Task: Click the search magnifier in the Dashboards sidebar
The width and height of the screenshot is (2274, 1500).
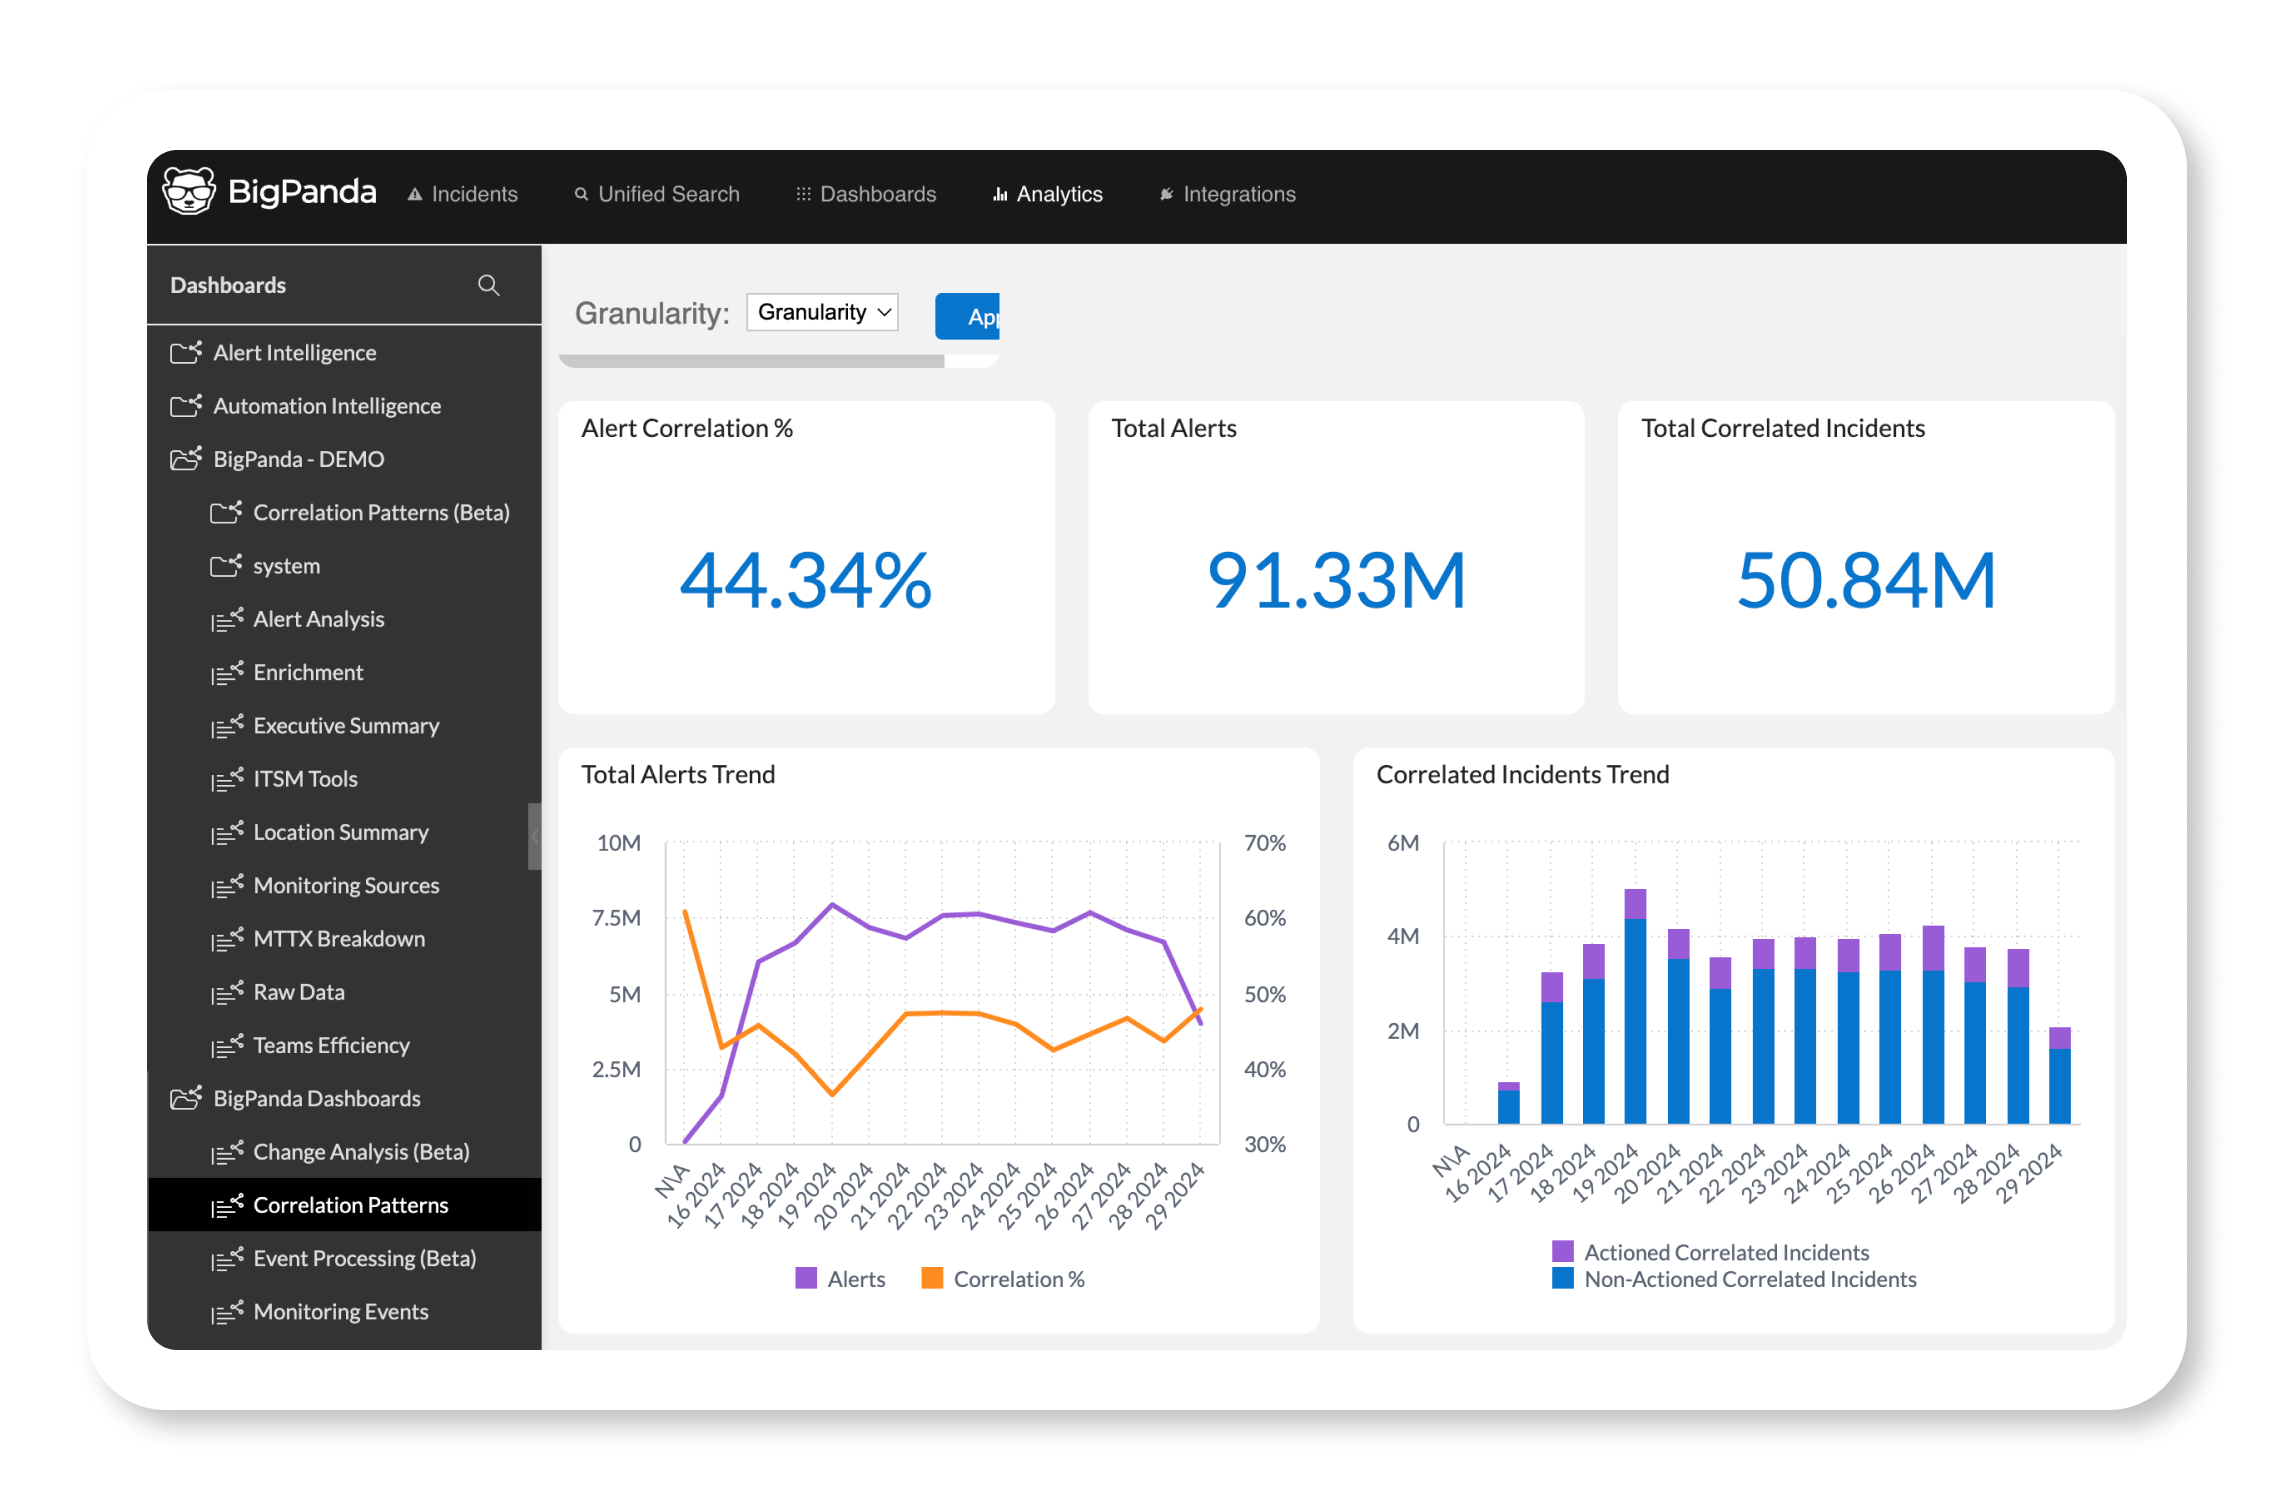Action: 488,285
